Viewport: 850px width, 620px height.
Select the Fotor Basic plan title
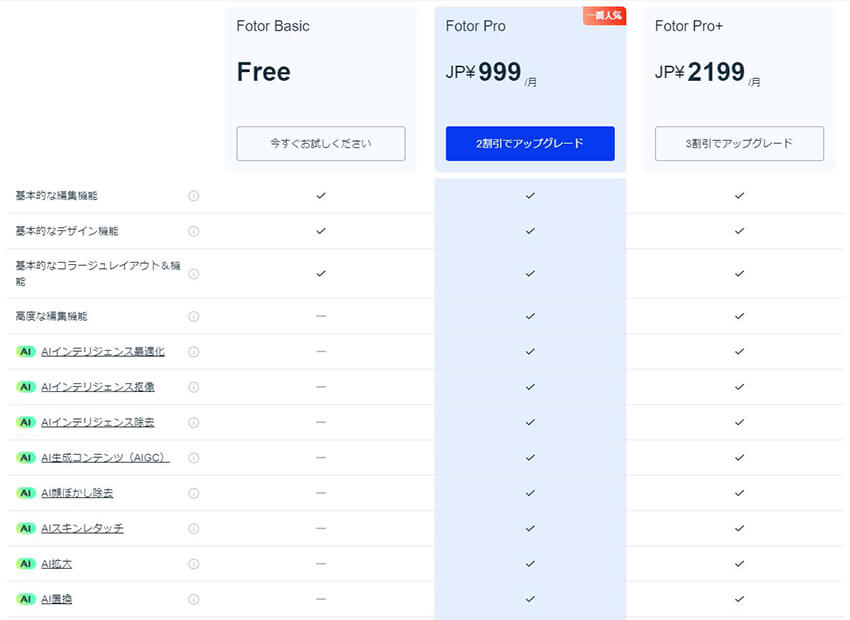(273, 26)
